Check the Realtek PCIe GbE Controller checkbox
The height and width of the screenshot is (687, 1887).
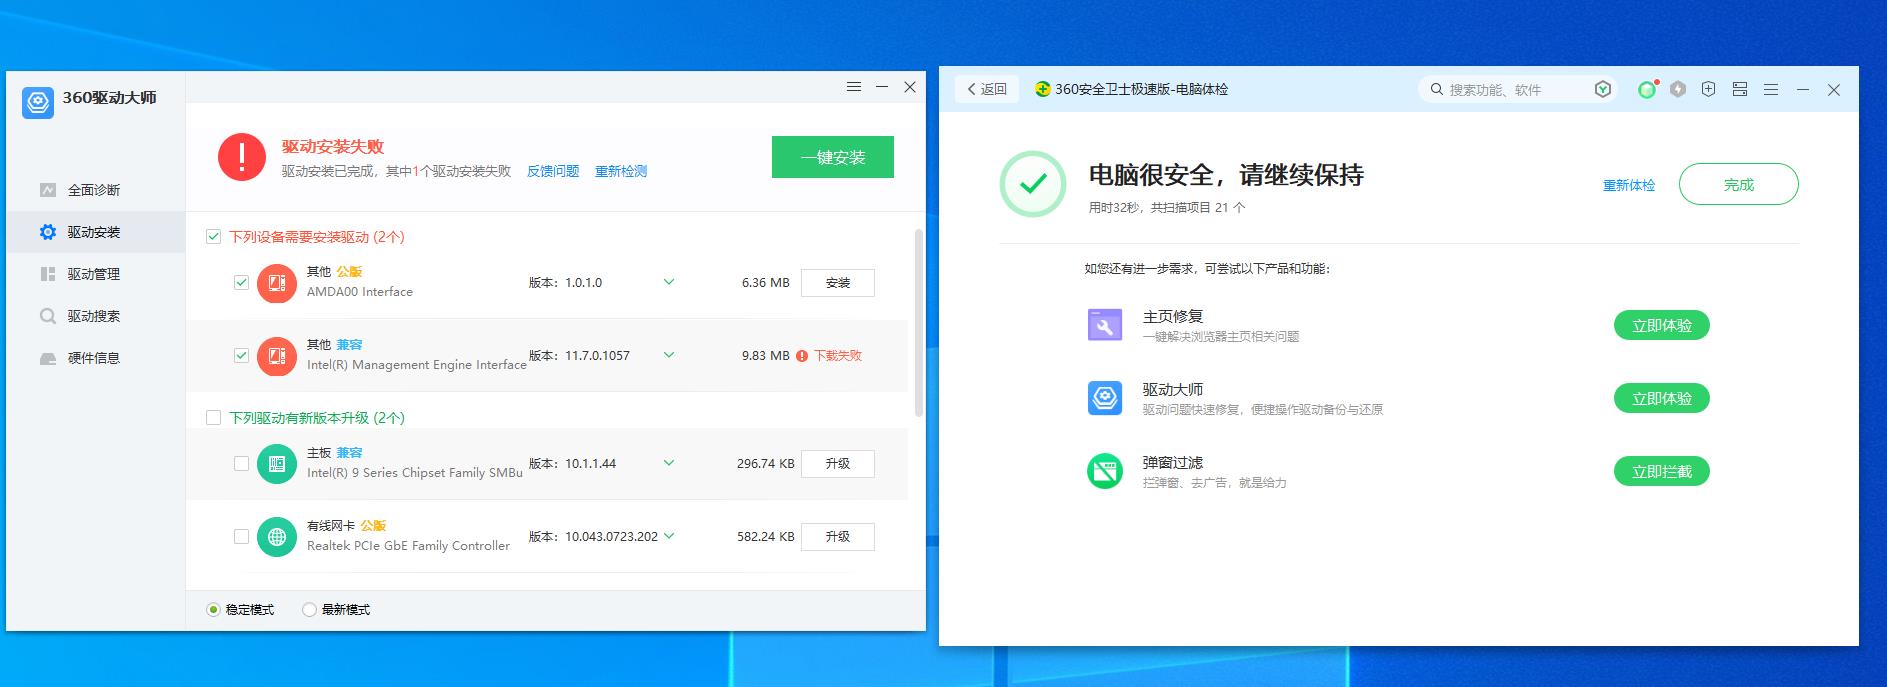coord(241,537)
